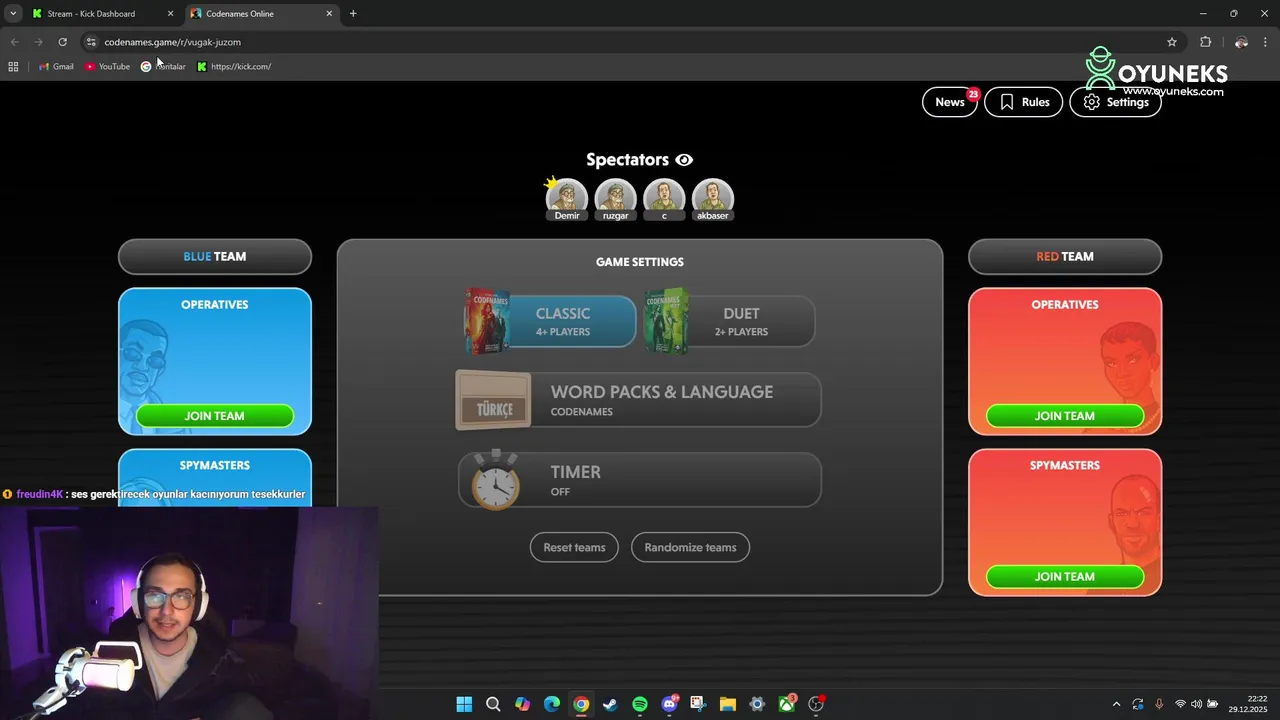
Task: Click the stopwatch timer icon
Action: (496, 481)
